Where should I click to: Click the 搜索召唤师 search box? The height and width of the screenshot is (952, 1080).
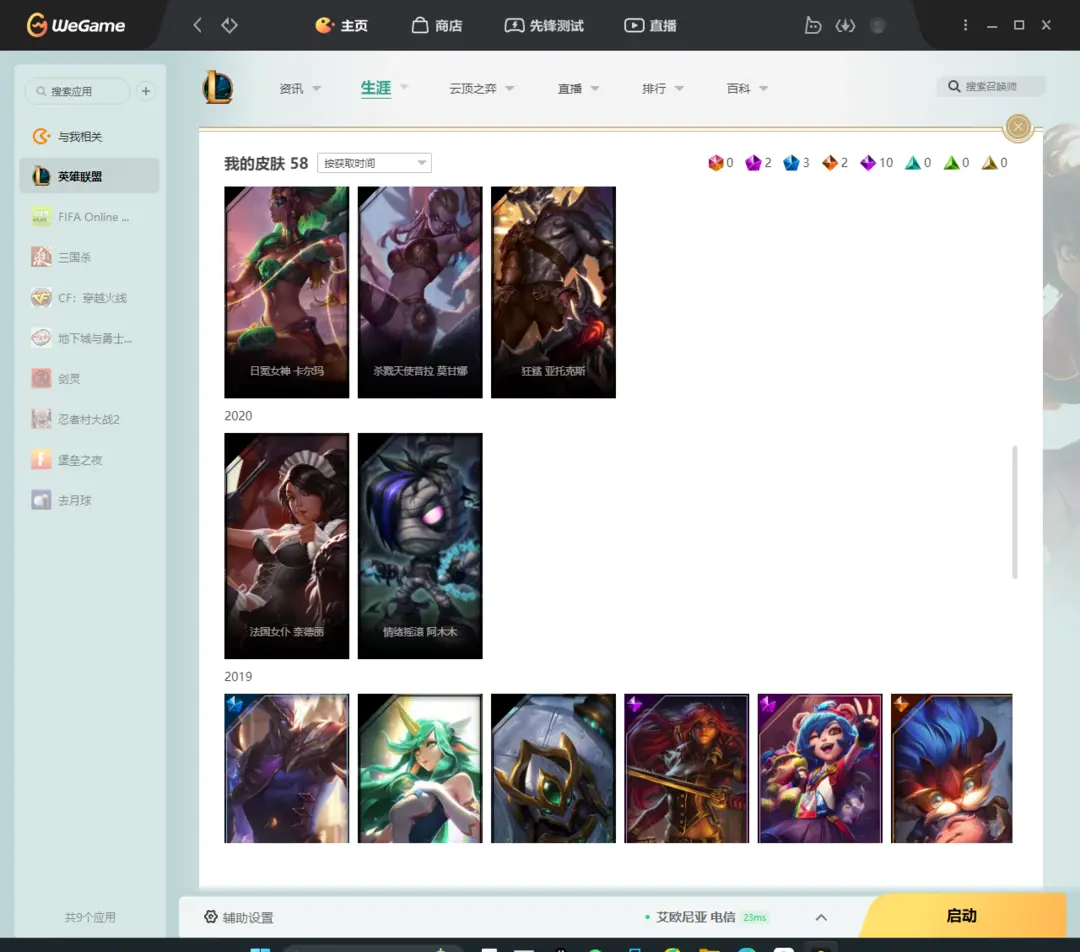[x=990, y=86]
